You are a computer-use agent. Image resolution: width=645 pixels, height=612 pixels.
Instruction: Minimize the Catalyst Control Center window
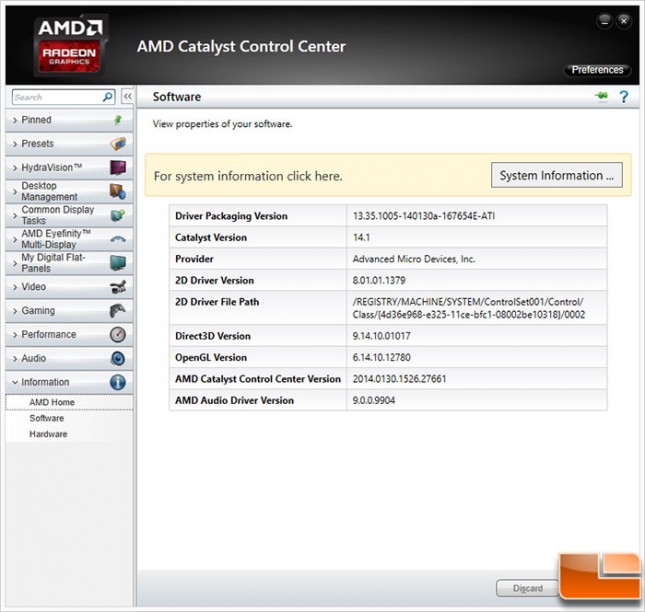tap(605, 21)
